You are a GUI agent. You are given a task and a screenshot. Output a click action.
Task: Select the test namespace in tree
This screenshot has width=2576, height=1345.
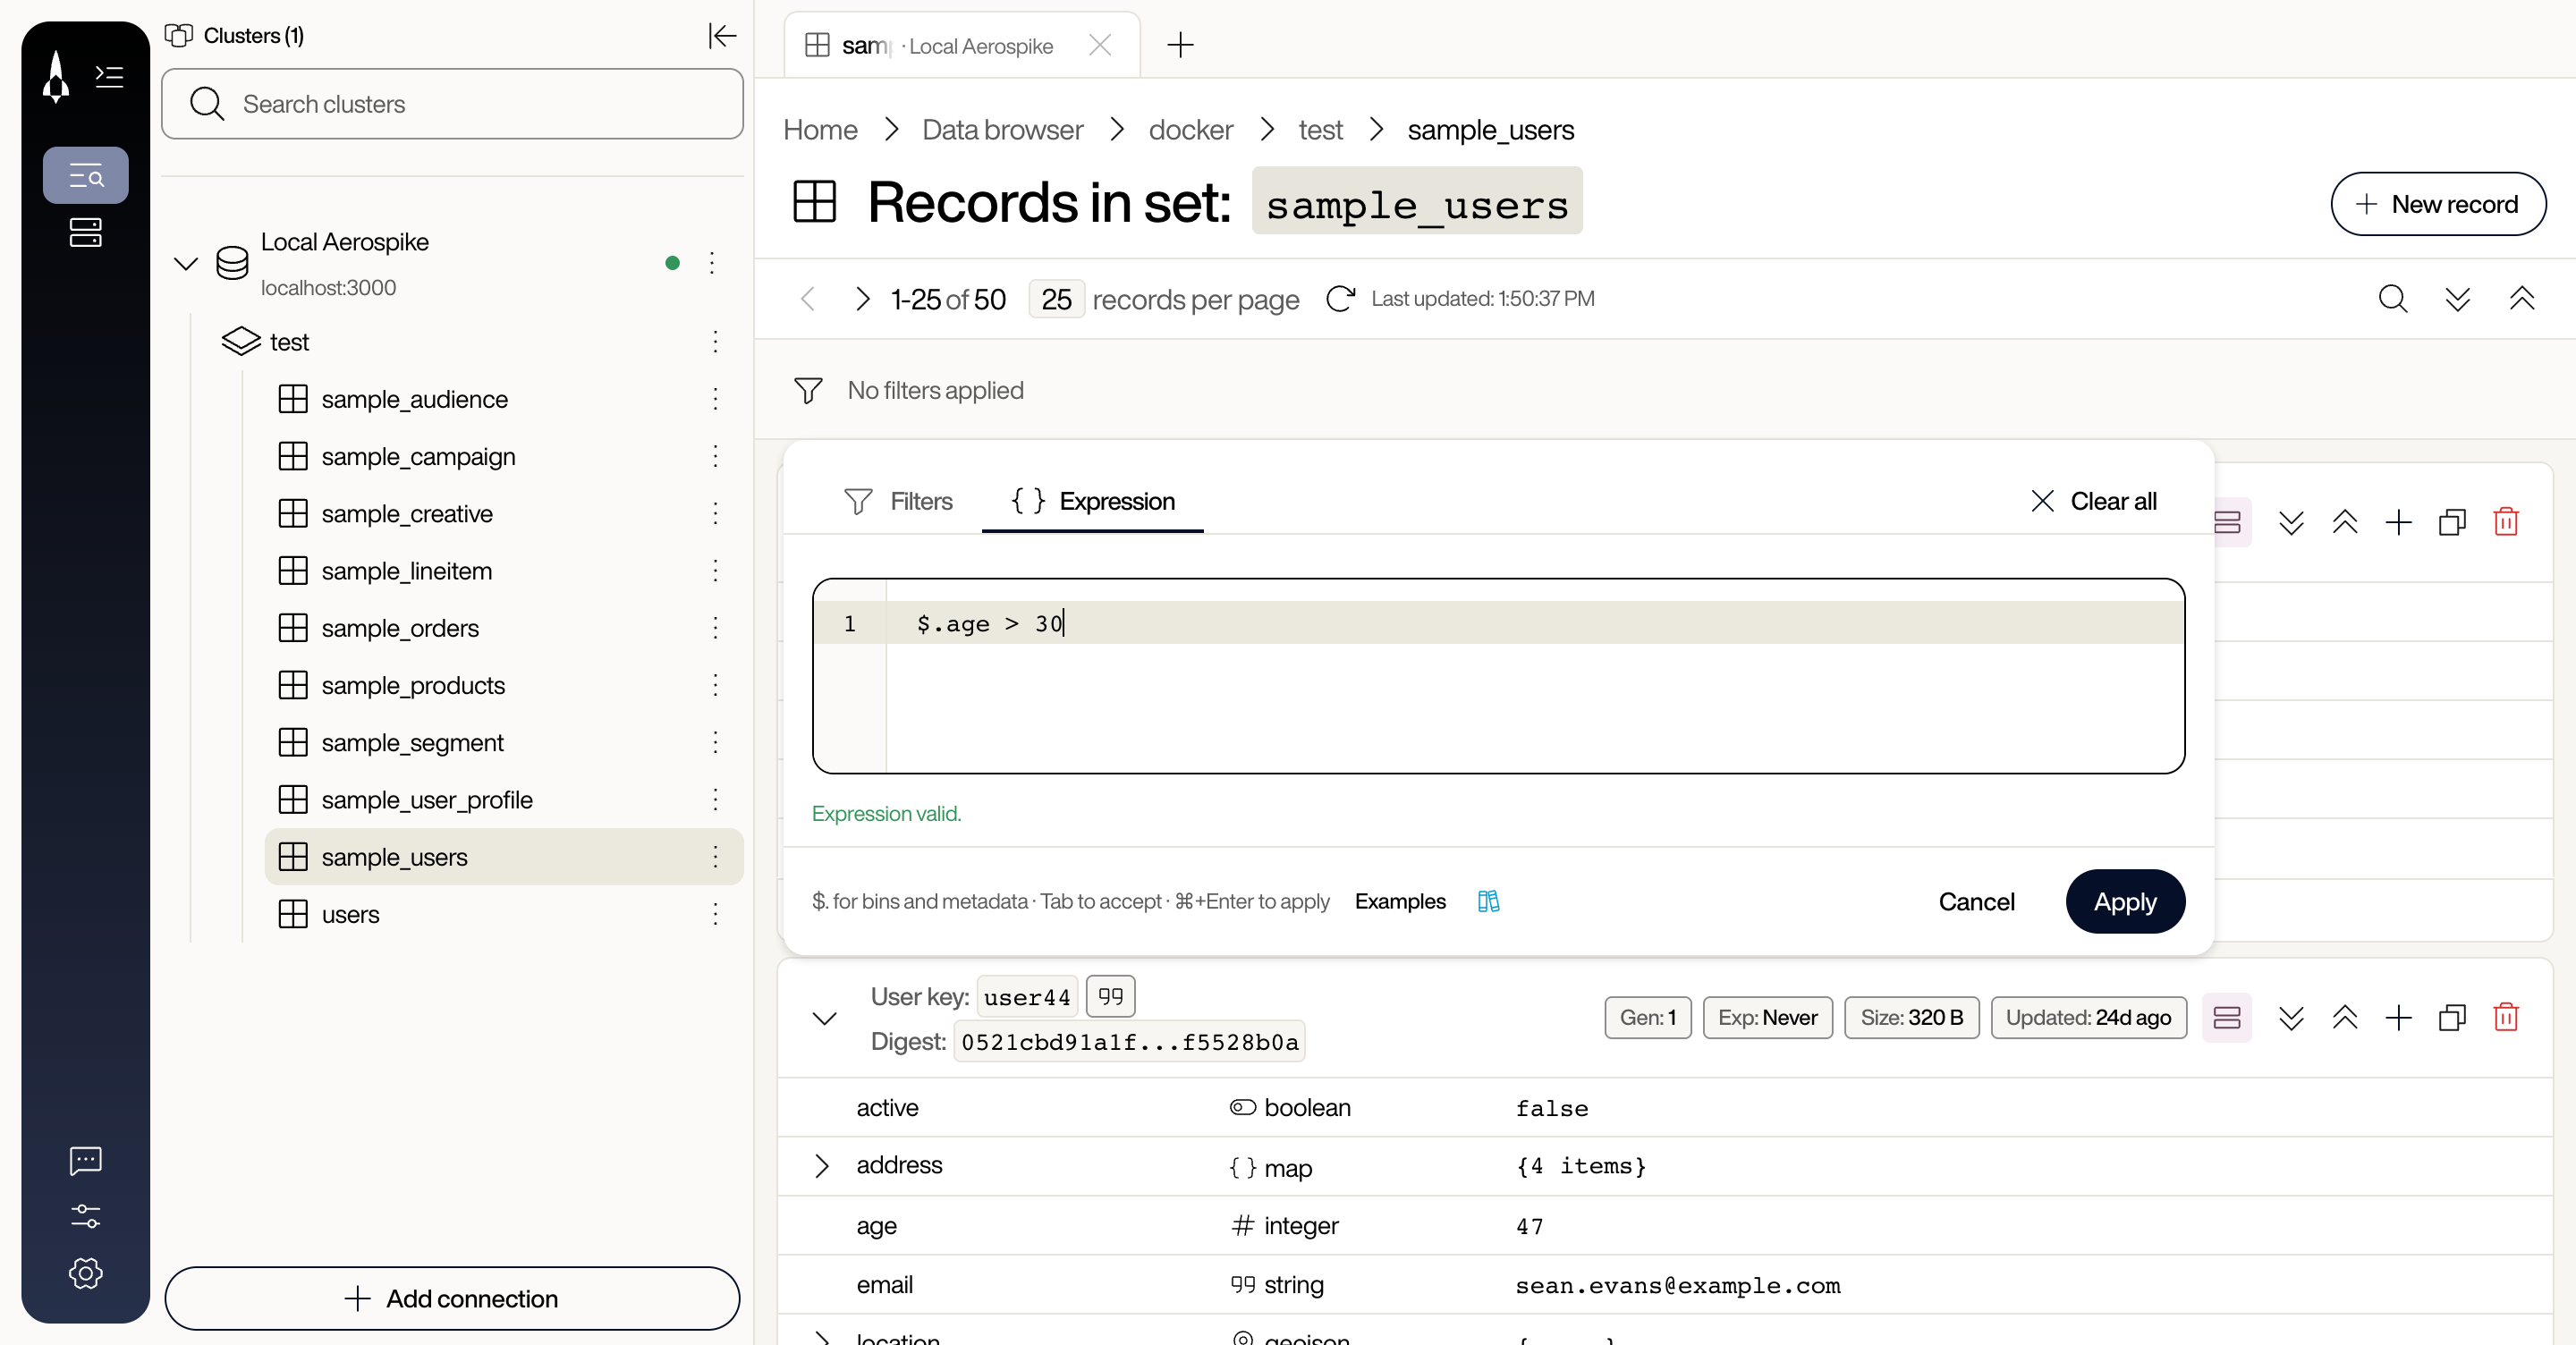point(289,342)
